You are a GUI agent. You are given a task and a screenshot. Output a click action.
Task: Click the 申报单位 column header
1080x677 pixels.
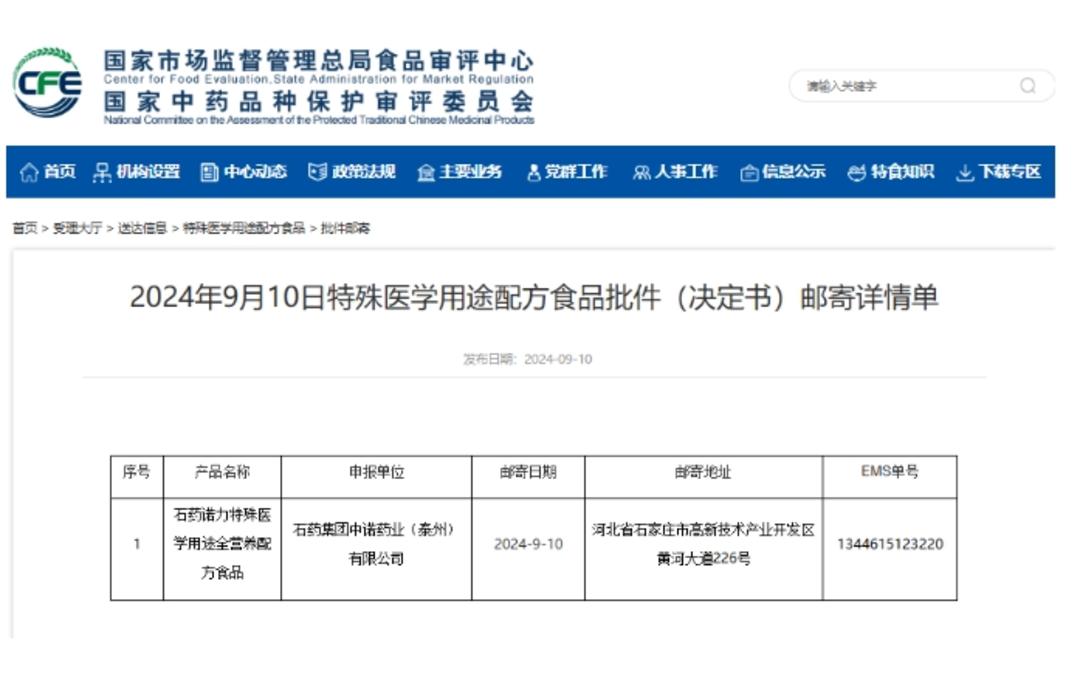click(376, 472)
